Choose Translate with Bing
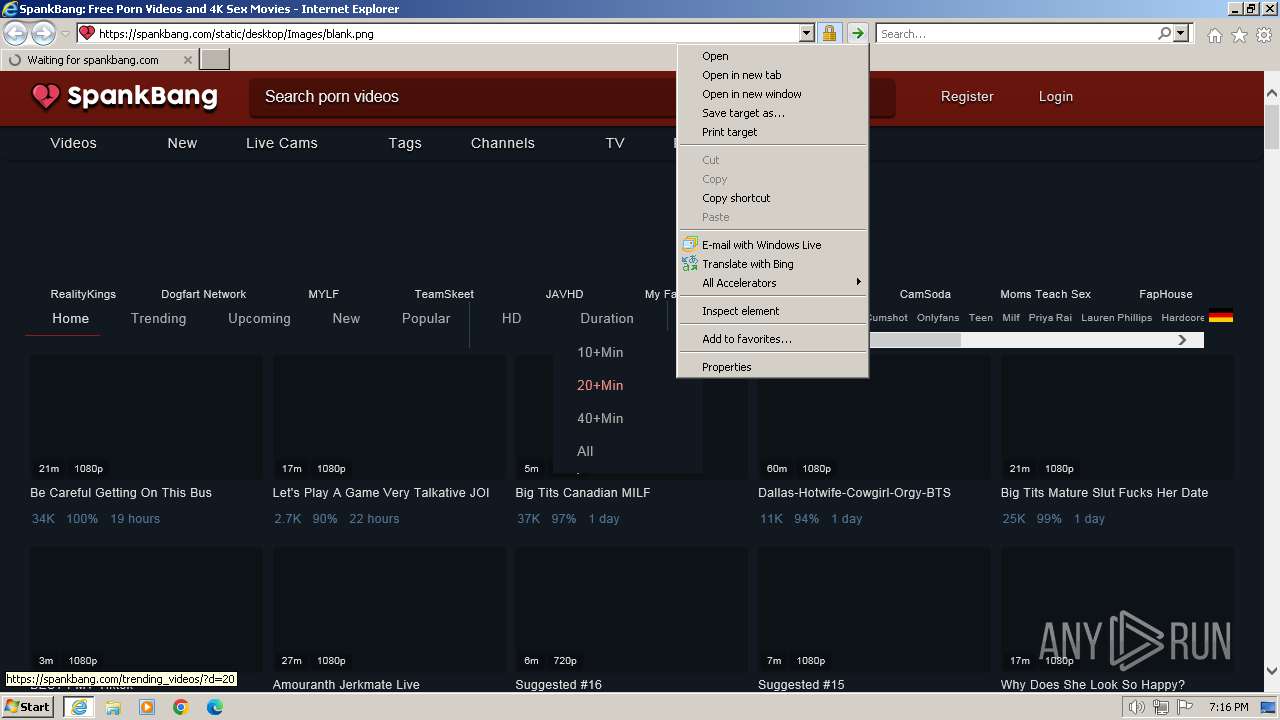 pos(773,264)
